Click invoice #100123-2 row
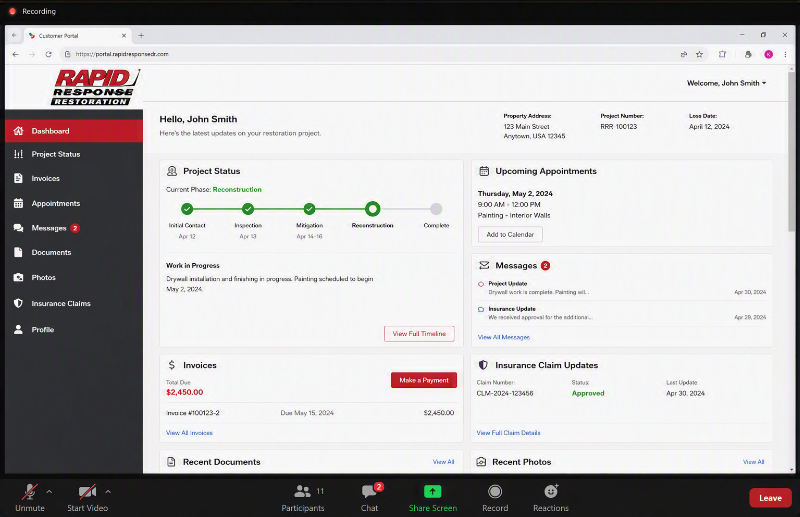Image resolution: width=800 pixels, height=517 pixels. click(x=310, y=413)
